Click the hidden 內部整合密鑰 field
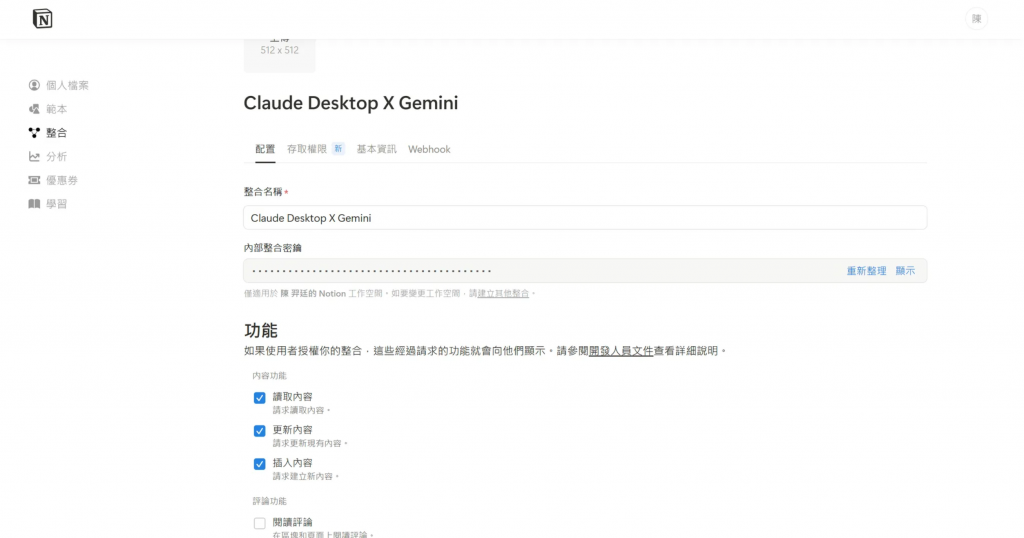The height and width of the screenshot is (538, 1024). click(x=585, y=270)
